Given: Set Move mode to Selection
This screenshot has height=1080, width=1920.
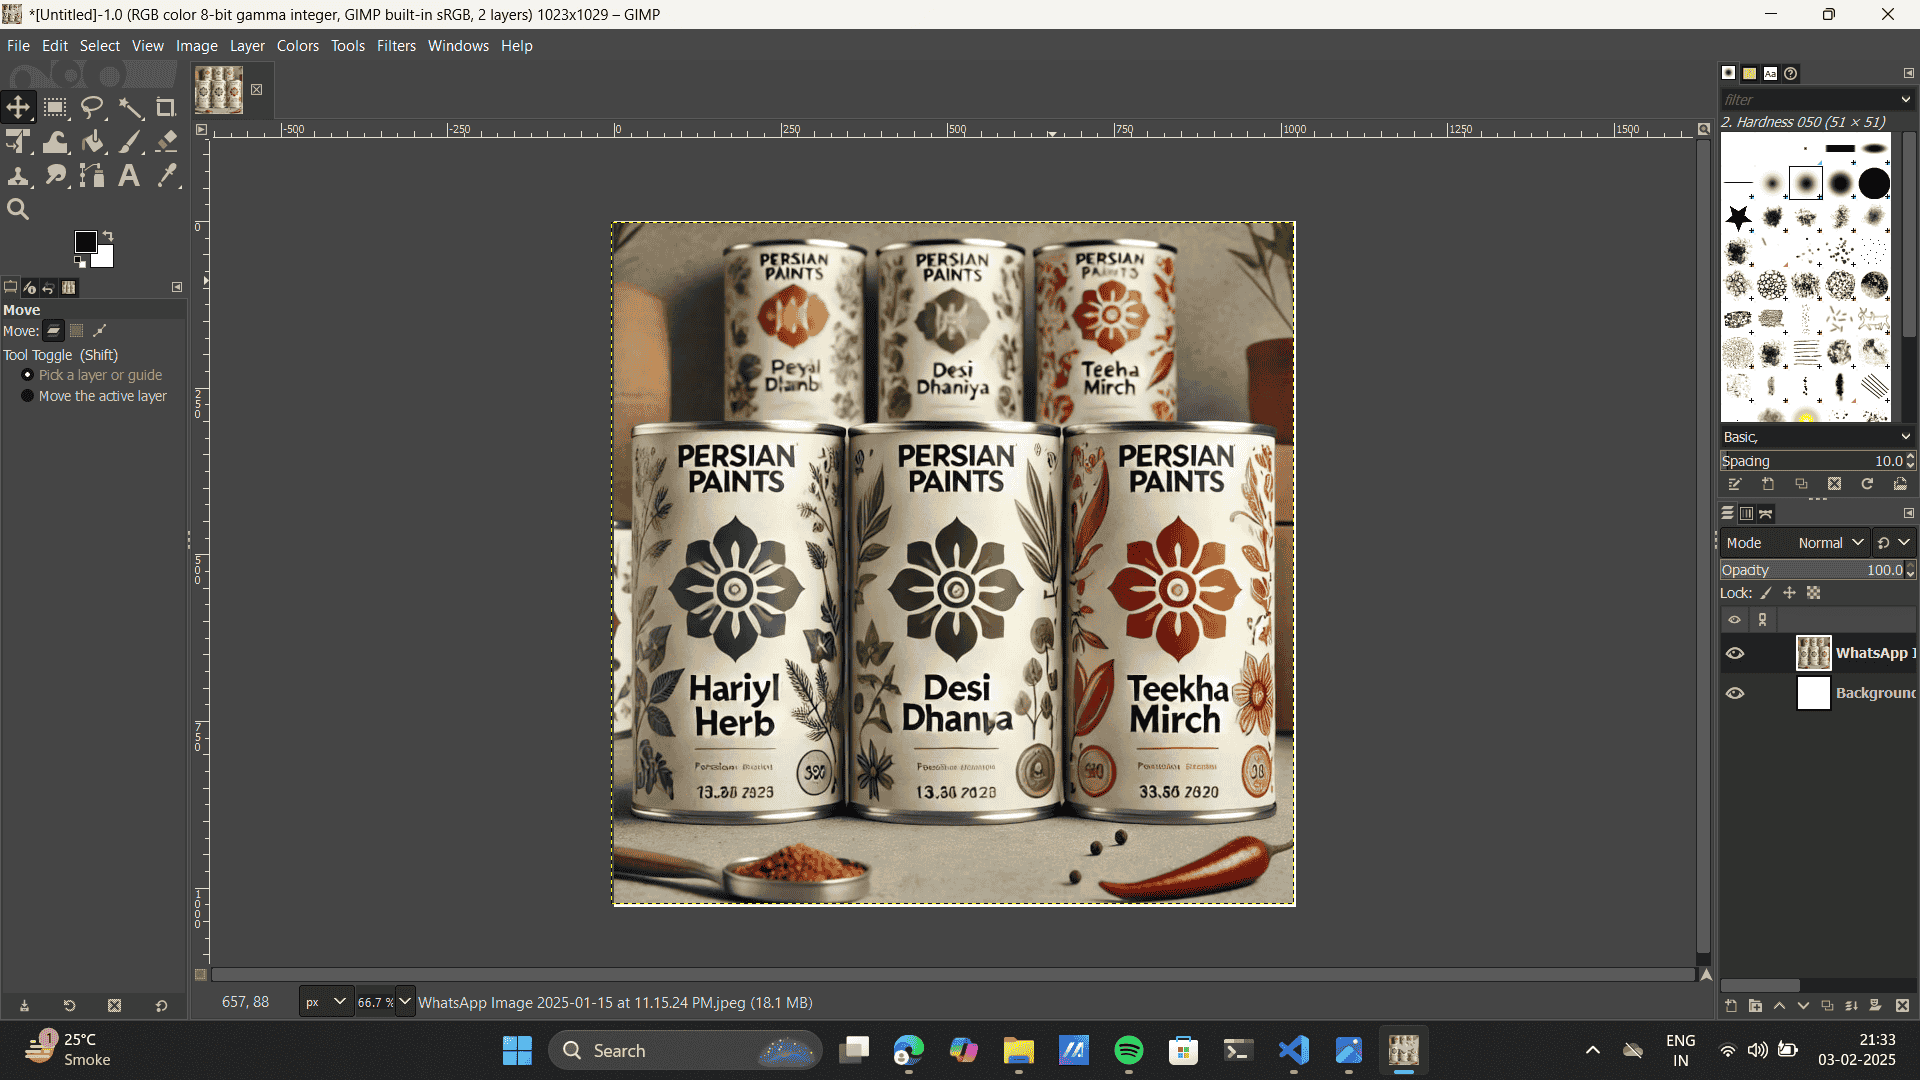Looking at the screenshot, I should tap(77, 331).
